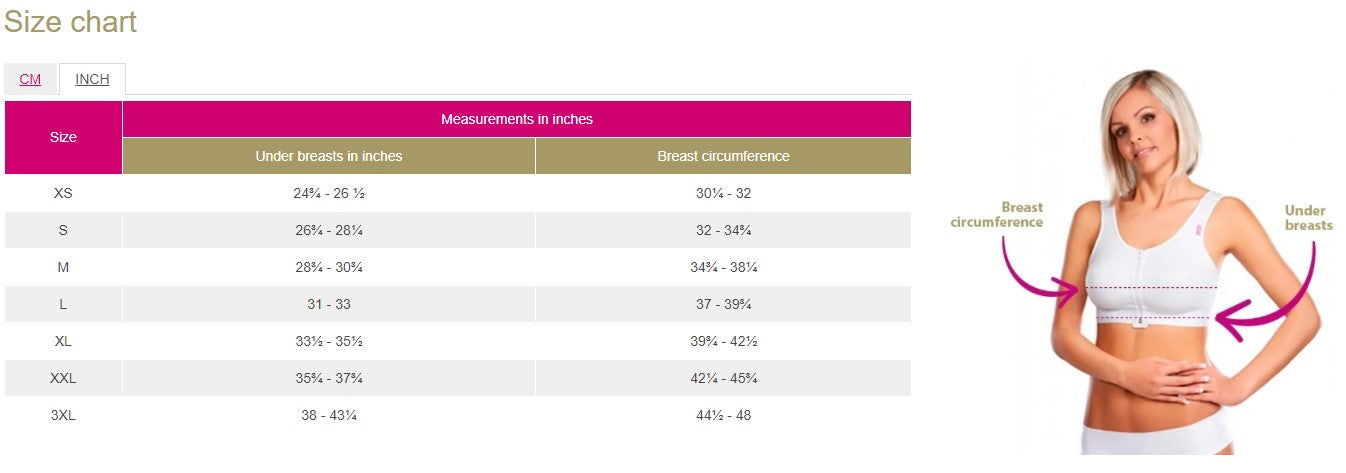Screen dimensions: 1346x473
Task: Click the 'Breast circumference' label on image
Action: pos(996,215)
